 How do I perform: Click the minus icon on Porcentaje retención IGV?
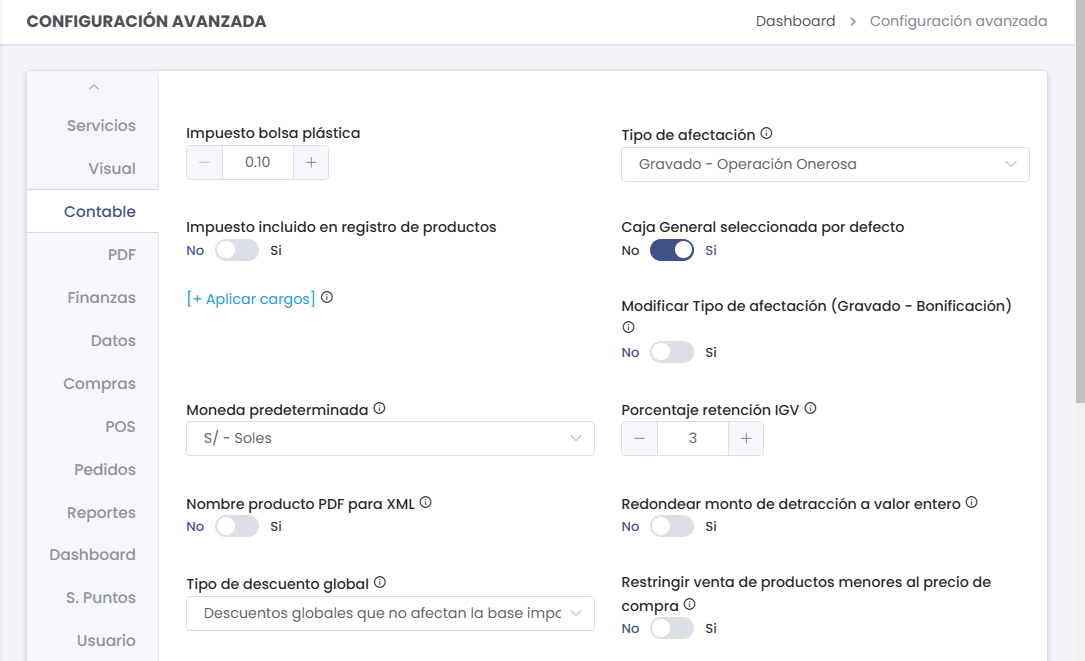point(639,438)
